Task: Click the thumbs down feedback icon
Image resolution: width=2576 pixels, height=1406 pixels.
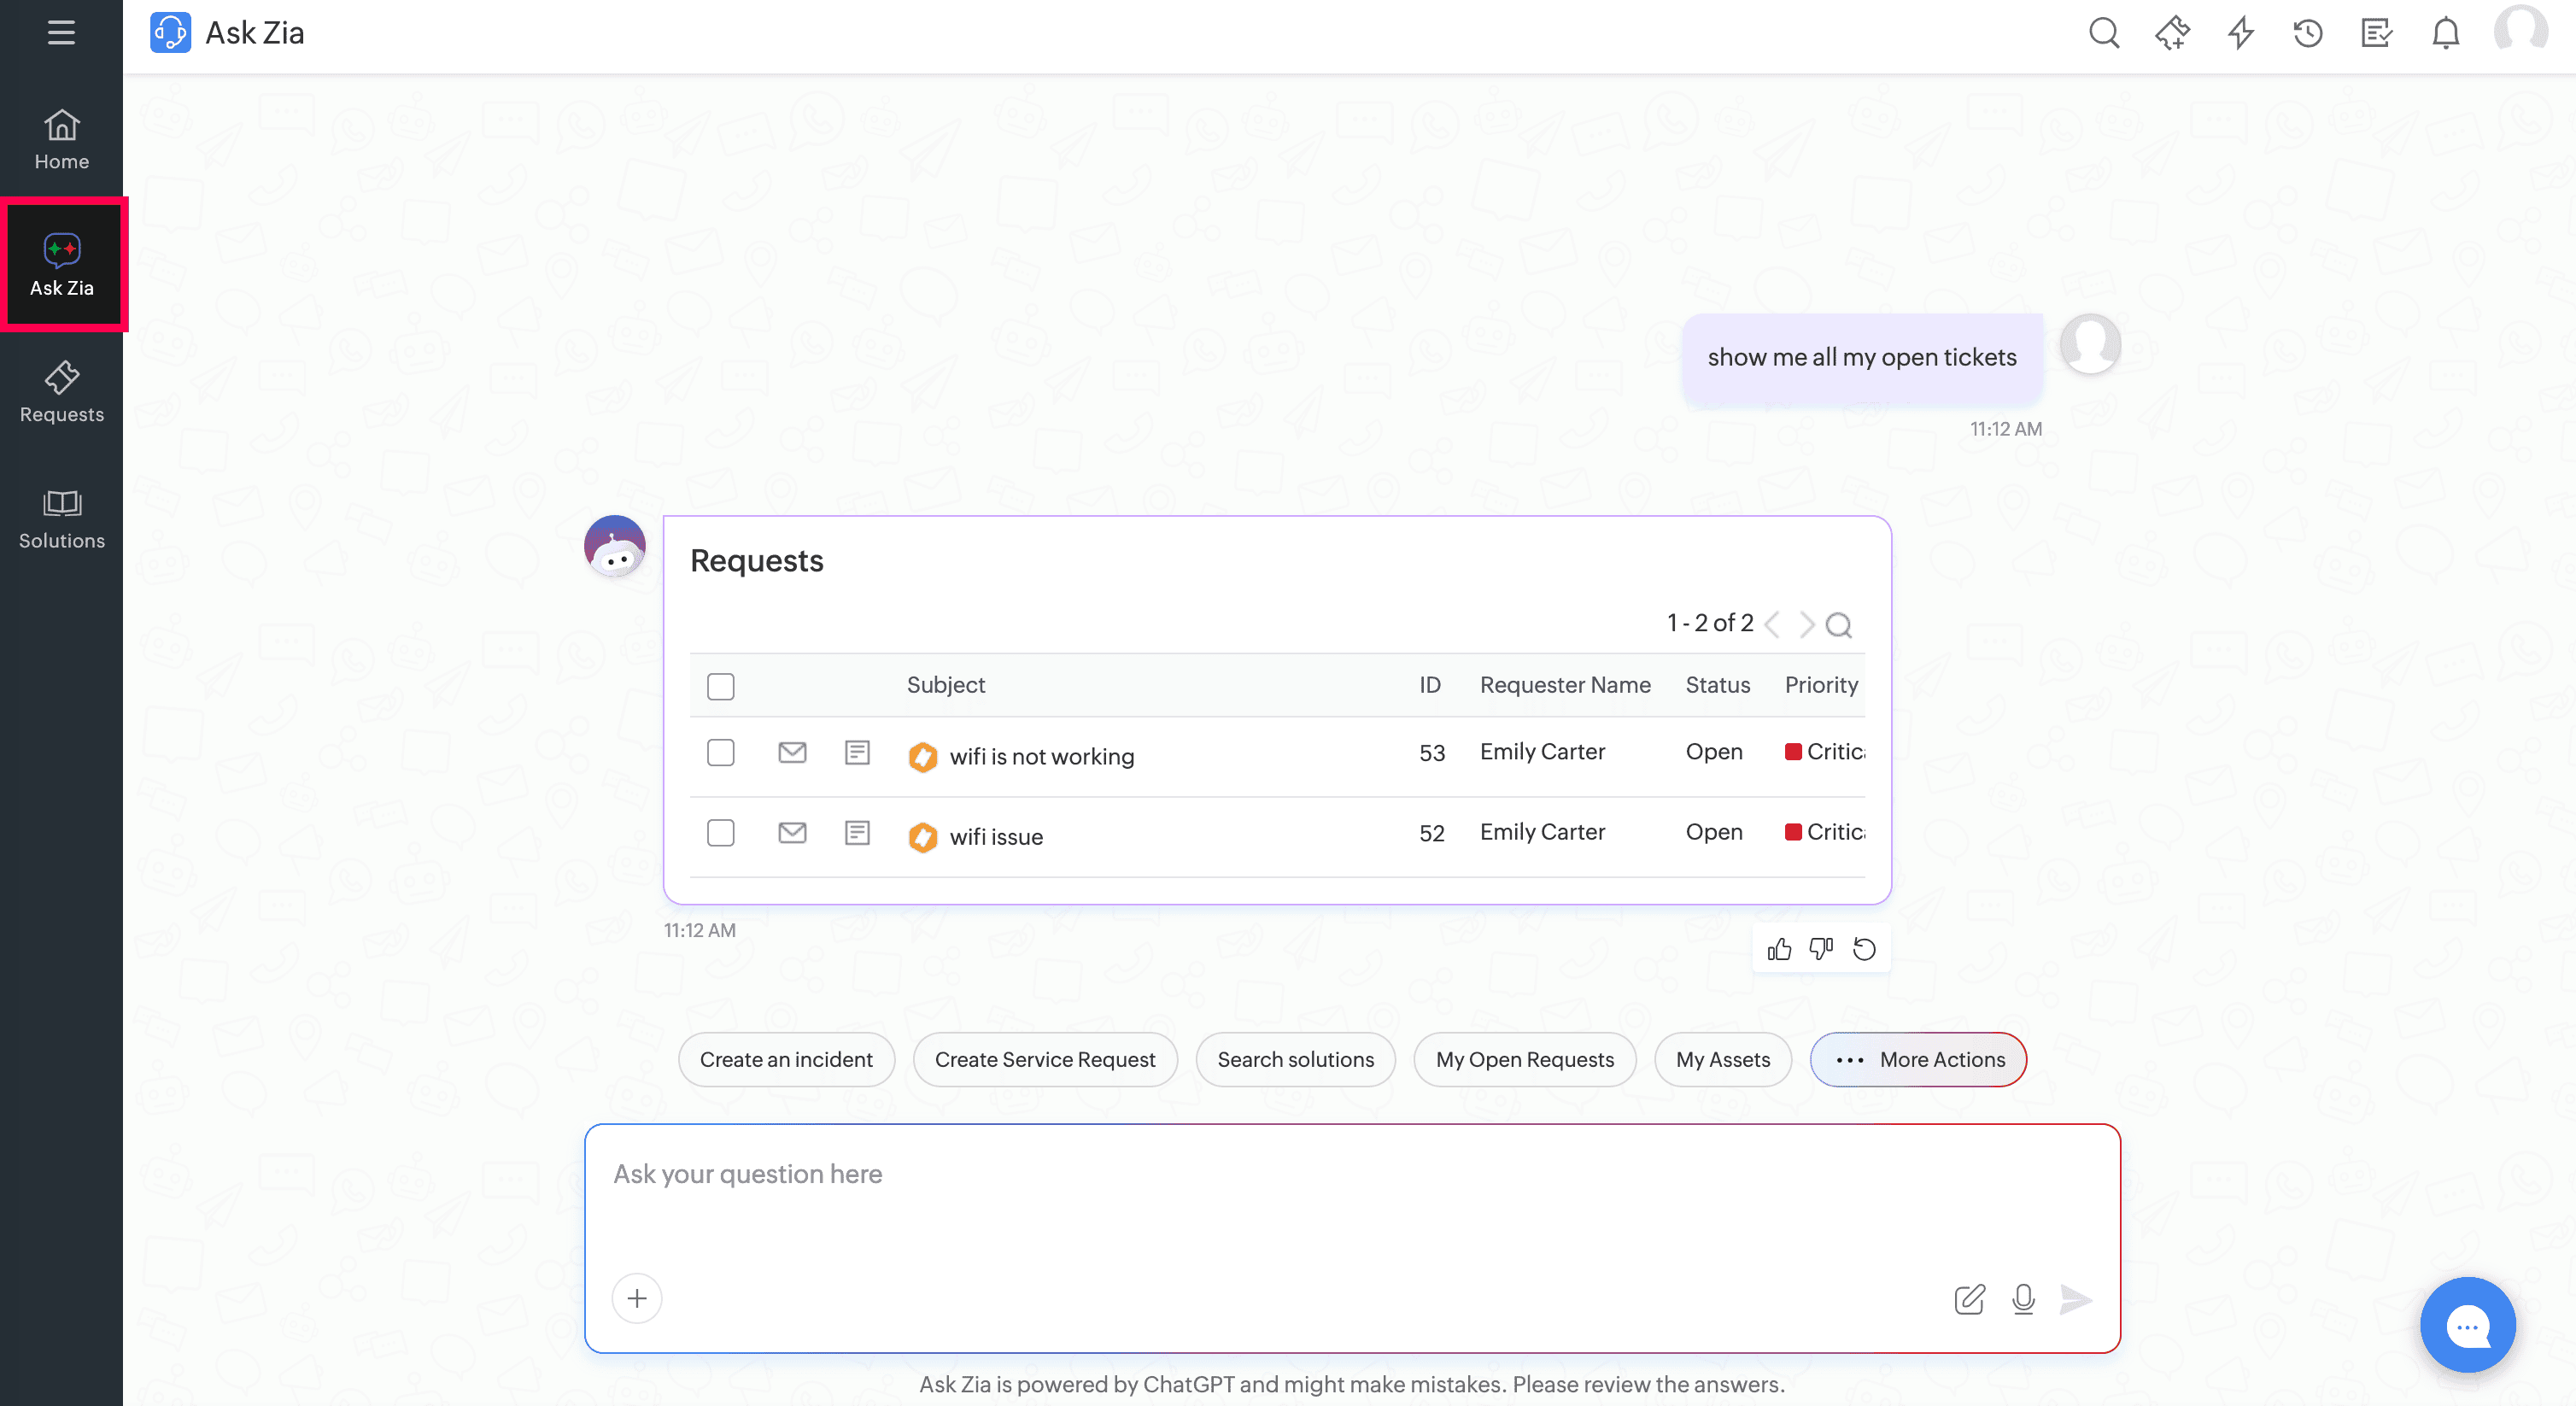Action: [1821, 949]
